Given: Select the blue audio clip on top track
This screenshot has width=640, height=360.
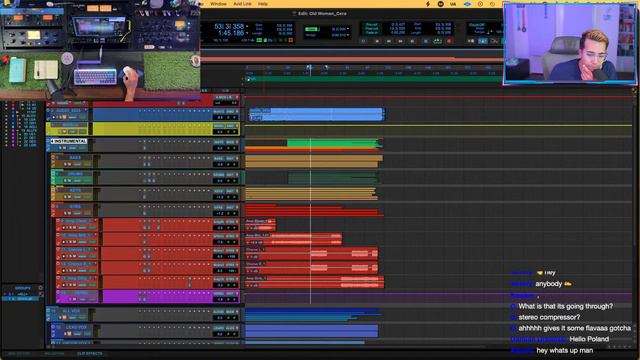Looking at the screenshot, I should tap(316, 114).
